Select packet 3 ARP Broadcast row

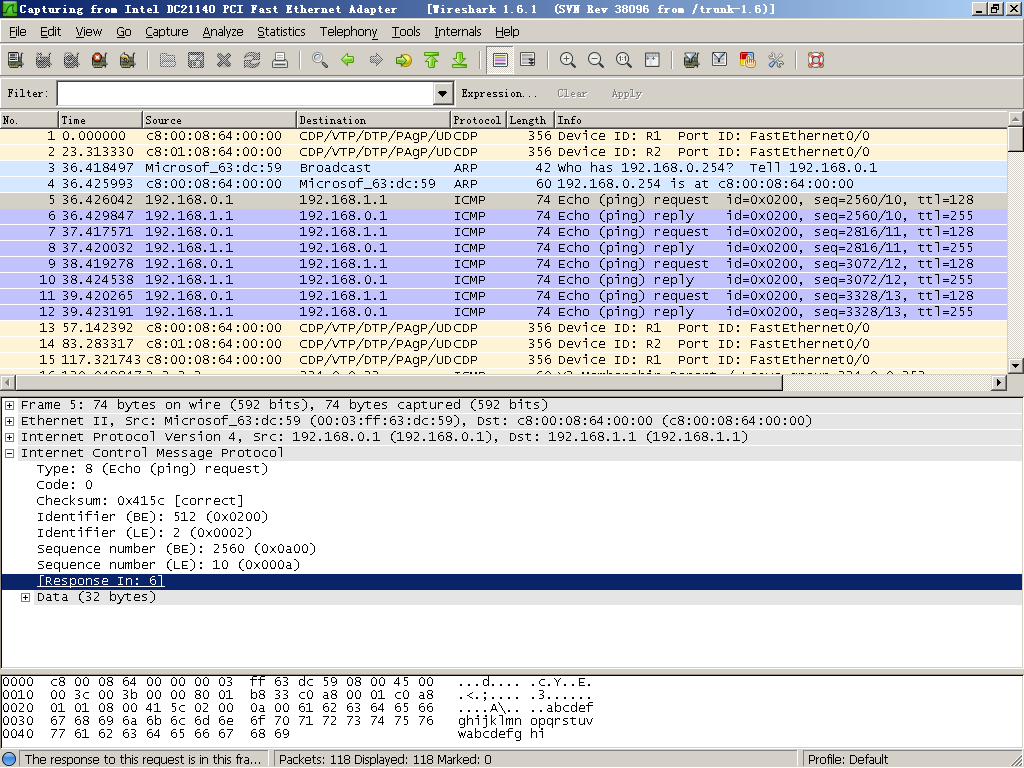504,168
